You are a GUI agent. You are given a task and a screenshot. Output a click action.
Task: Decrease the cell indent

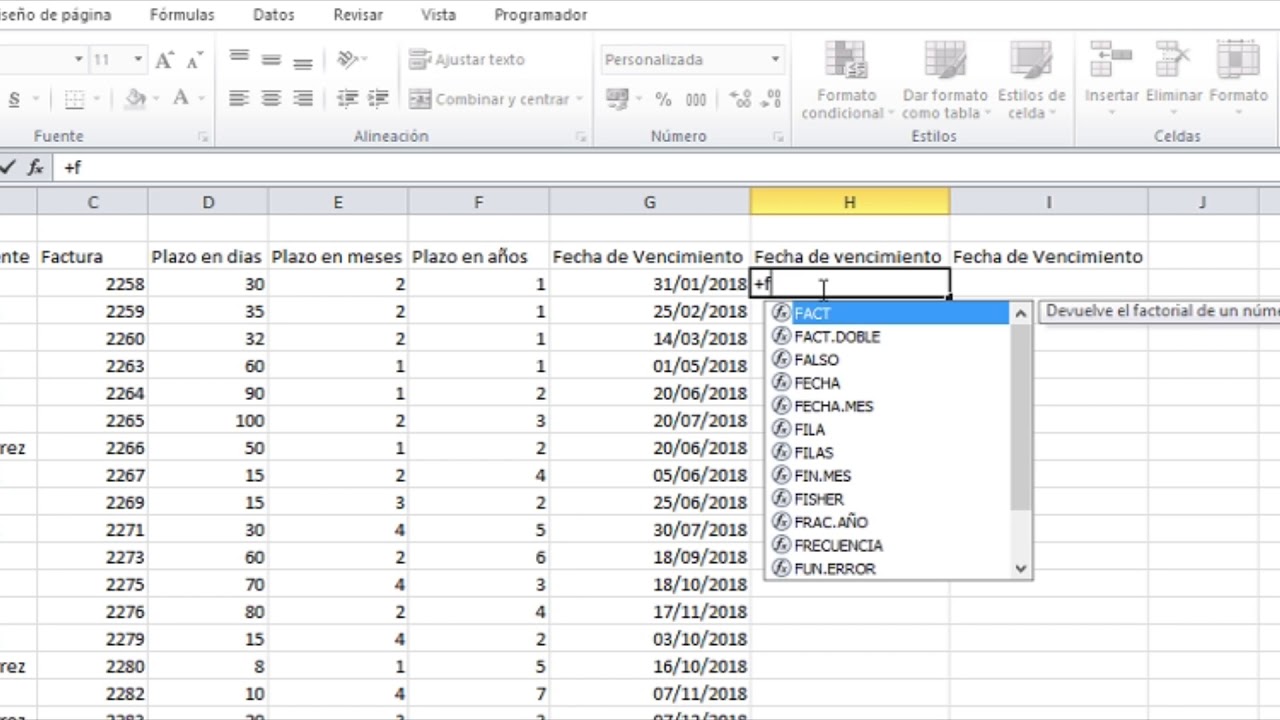pyautogui.click(x=347, y=98)
